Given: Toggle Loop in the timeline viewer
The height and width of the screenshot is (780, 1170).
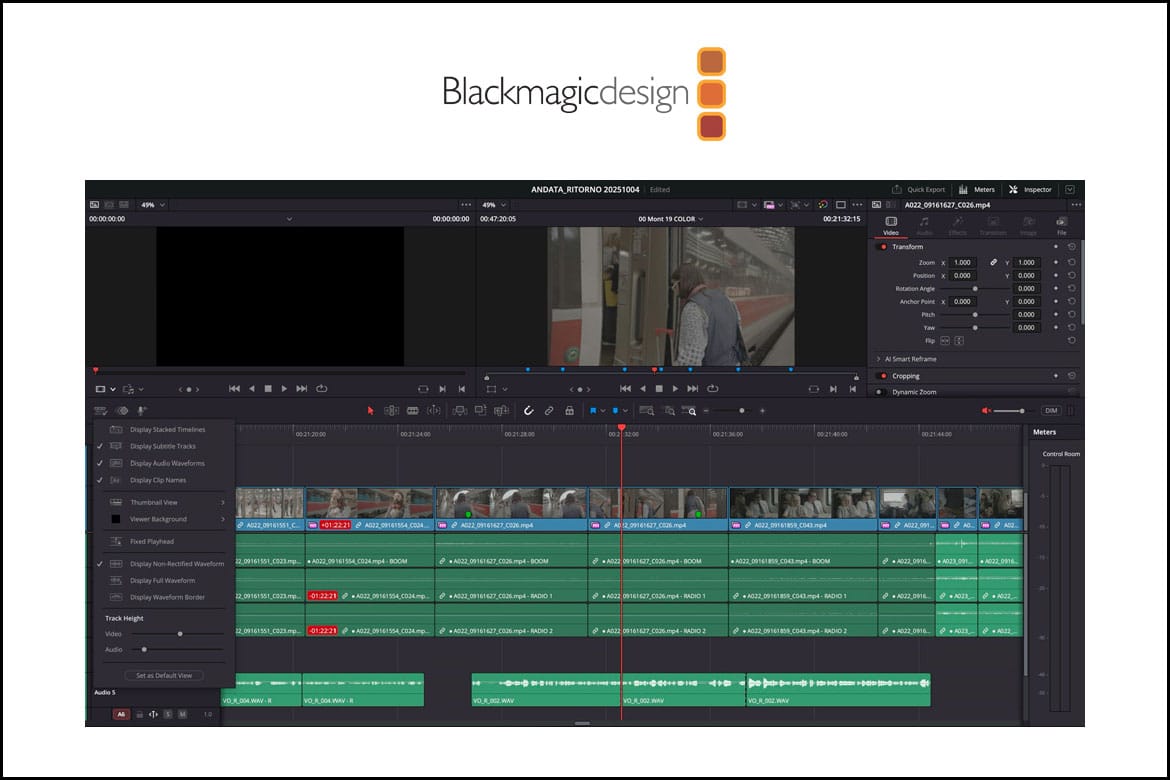Looking at the screenshot, I should click(x=713, y=389).
